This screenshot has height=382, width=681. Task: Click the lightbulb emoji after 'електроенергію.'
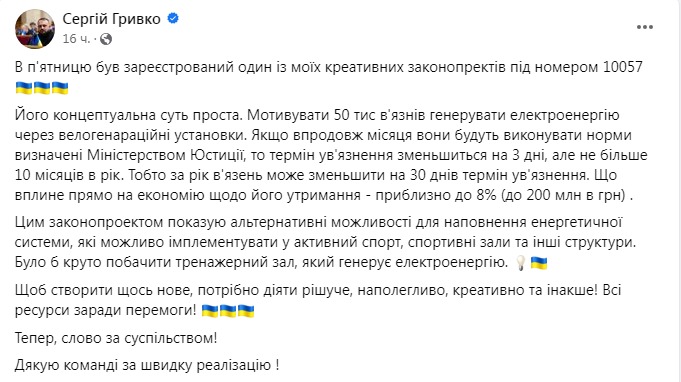click(520, 263)
